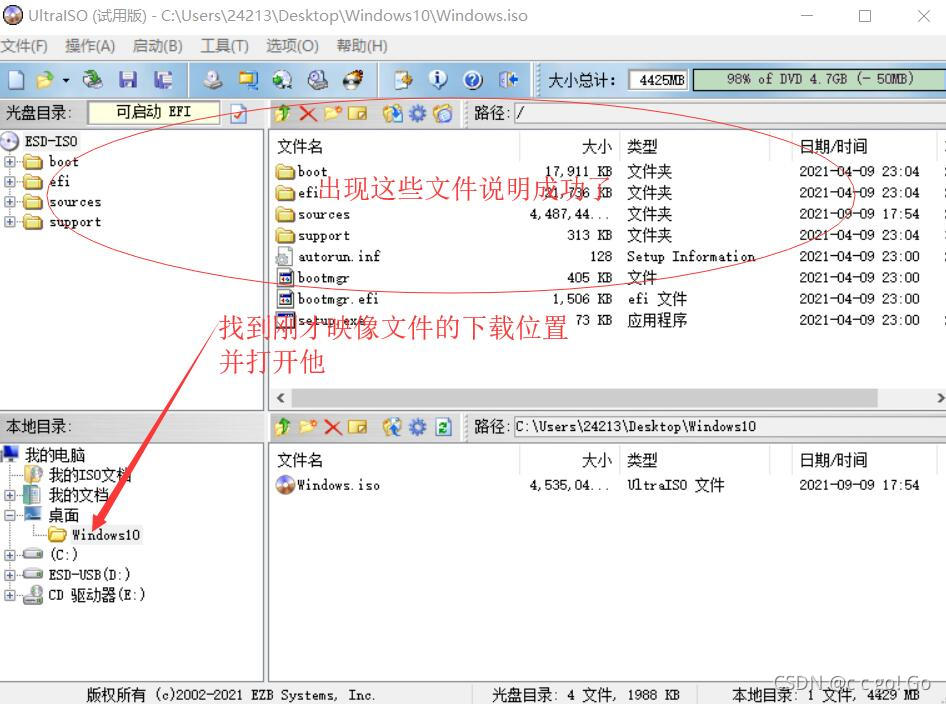Expand the (C:) drive node
Viewport: 946px width, 704px height.
(10, 554)
